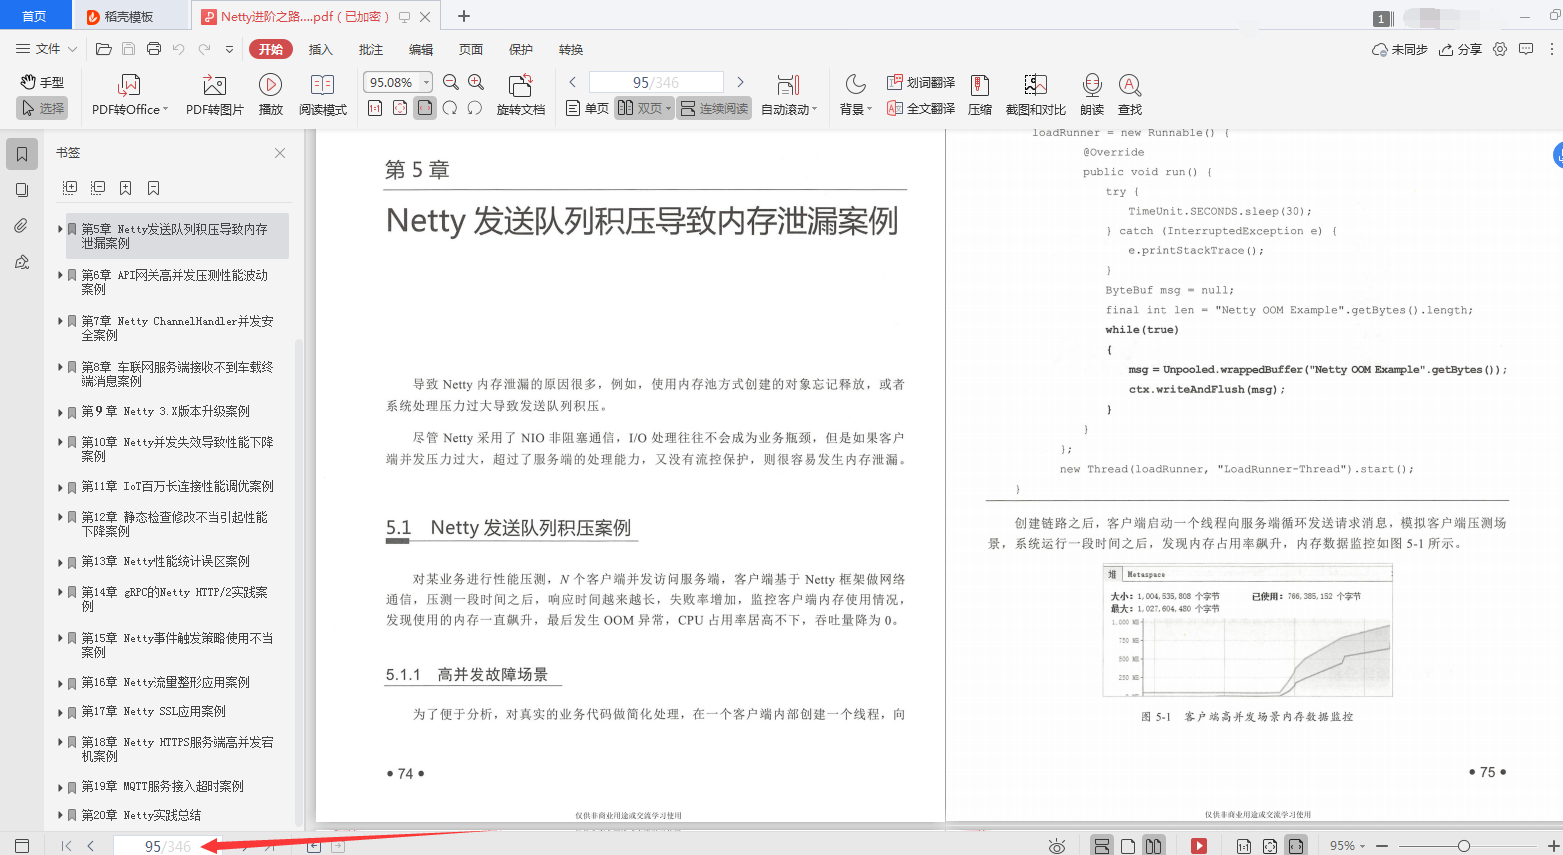
Task: Print the document
Action: click(154, 49)
